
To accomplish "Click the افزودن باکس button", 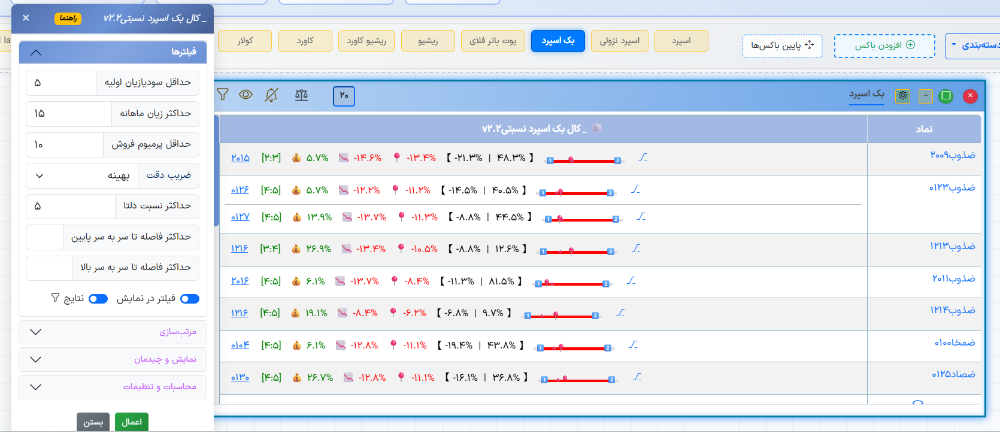I will tap(885, 46).
